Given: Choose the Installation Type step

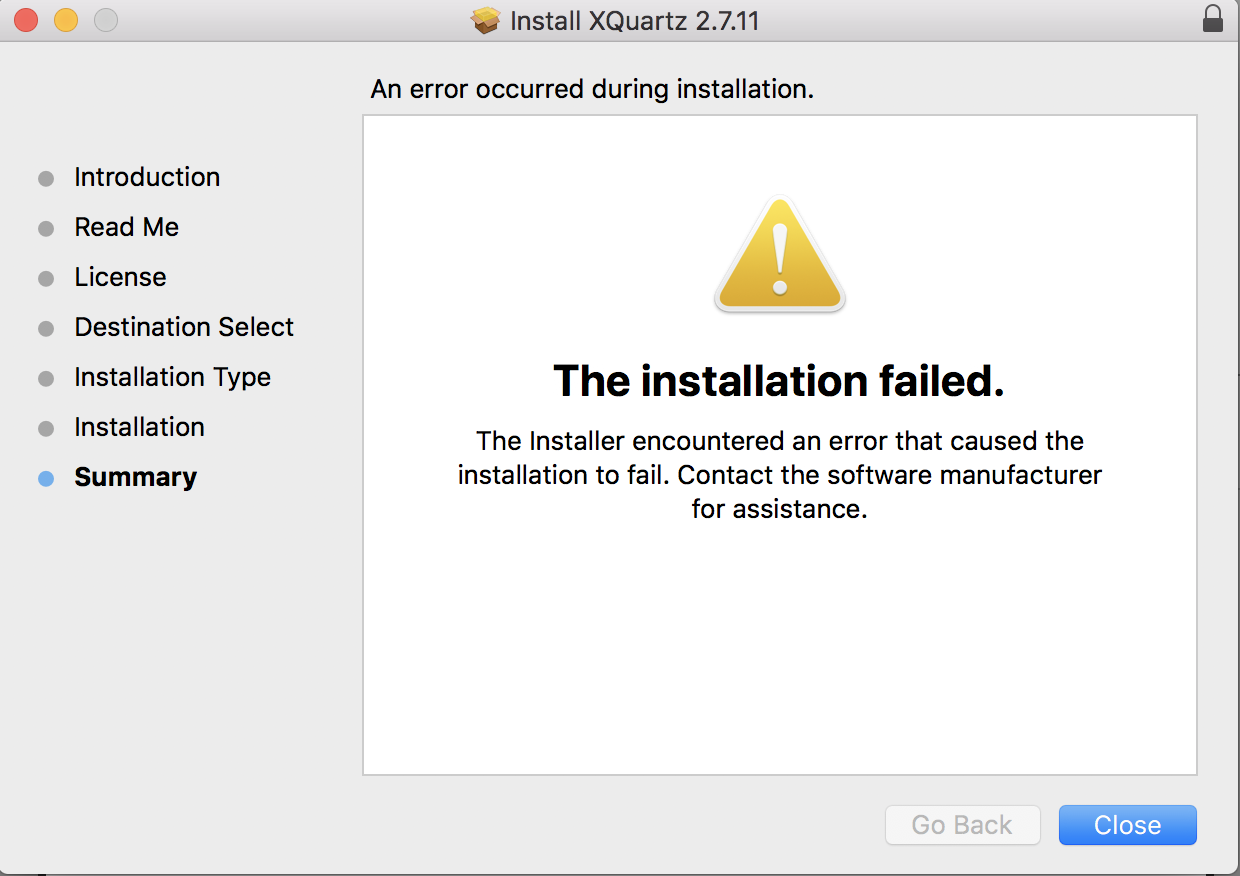Looking at the screenshot, I should click(x=172, y=377).
